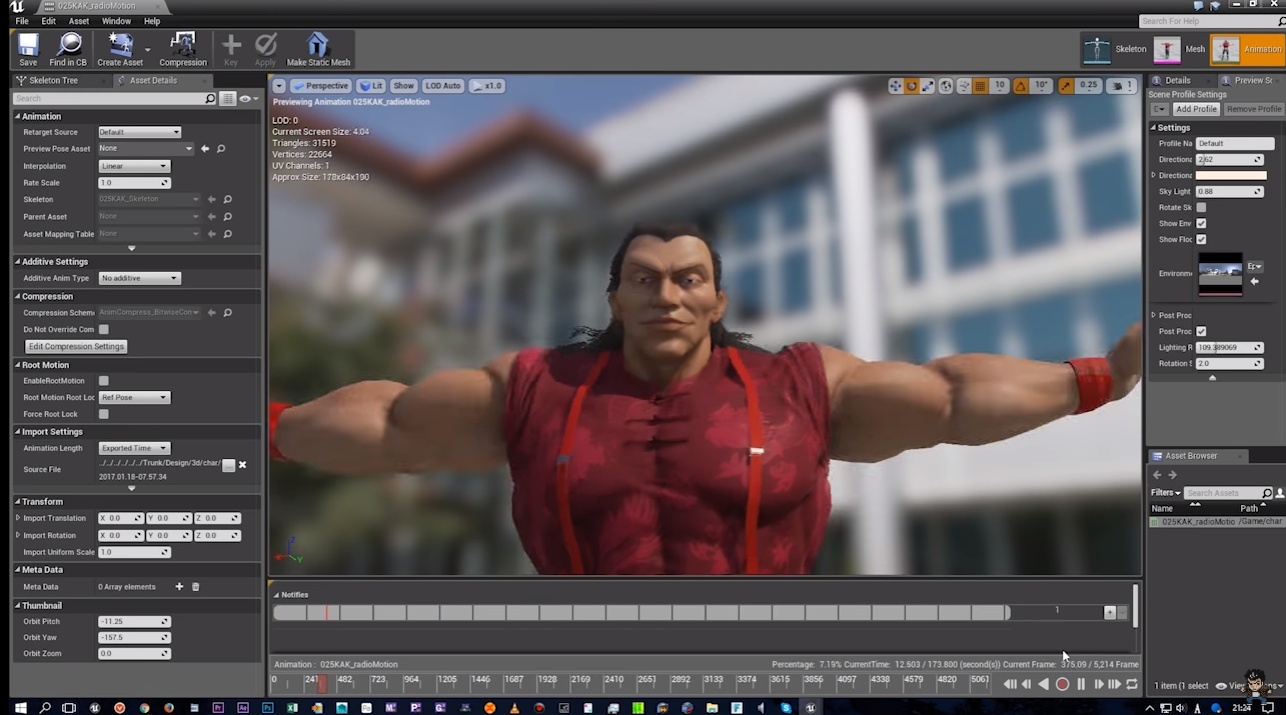Delete metadata array elements with trash icon
Viewport: 1286px width, 715px height.
[196, 587]
